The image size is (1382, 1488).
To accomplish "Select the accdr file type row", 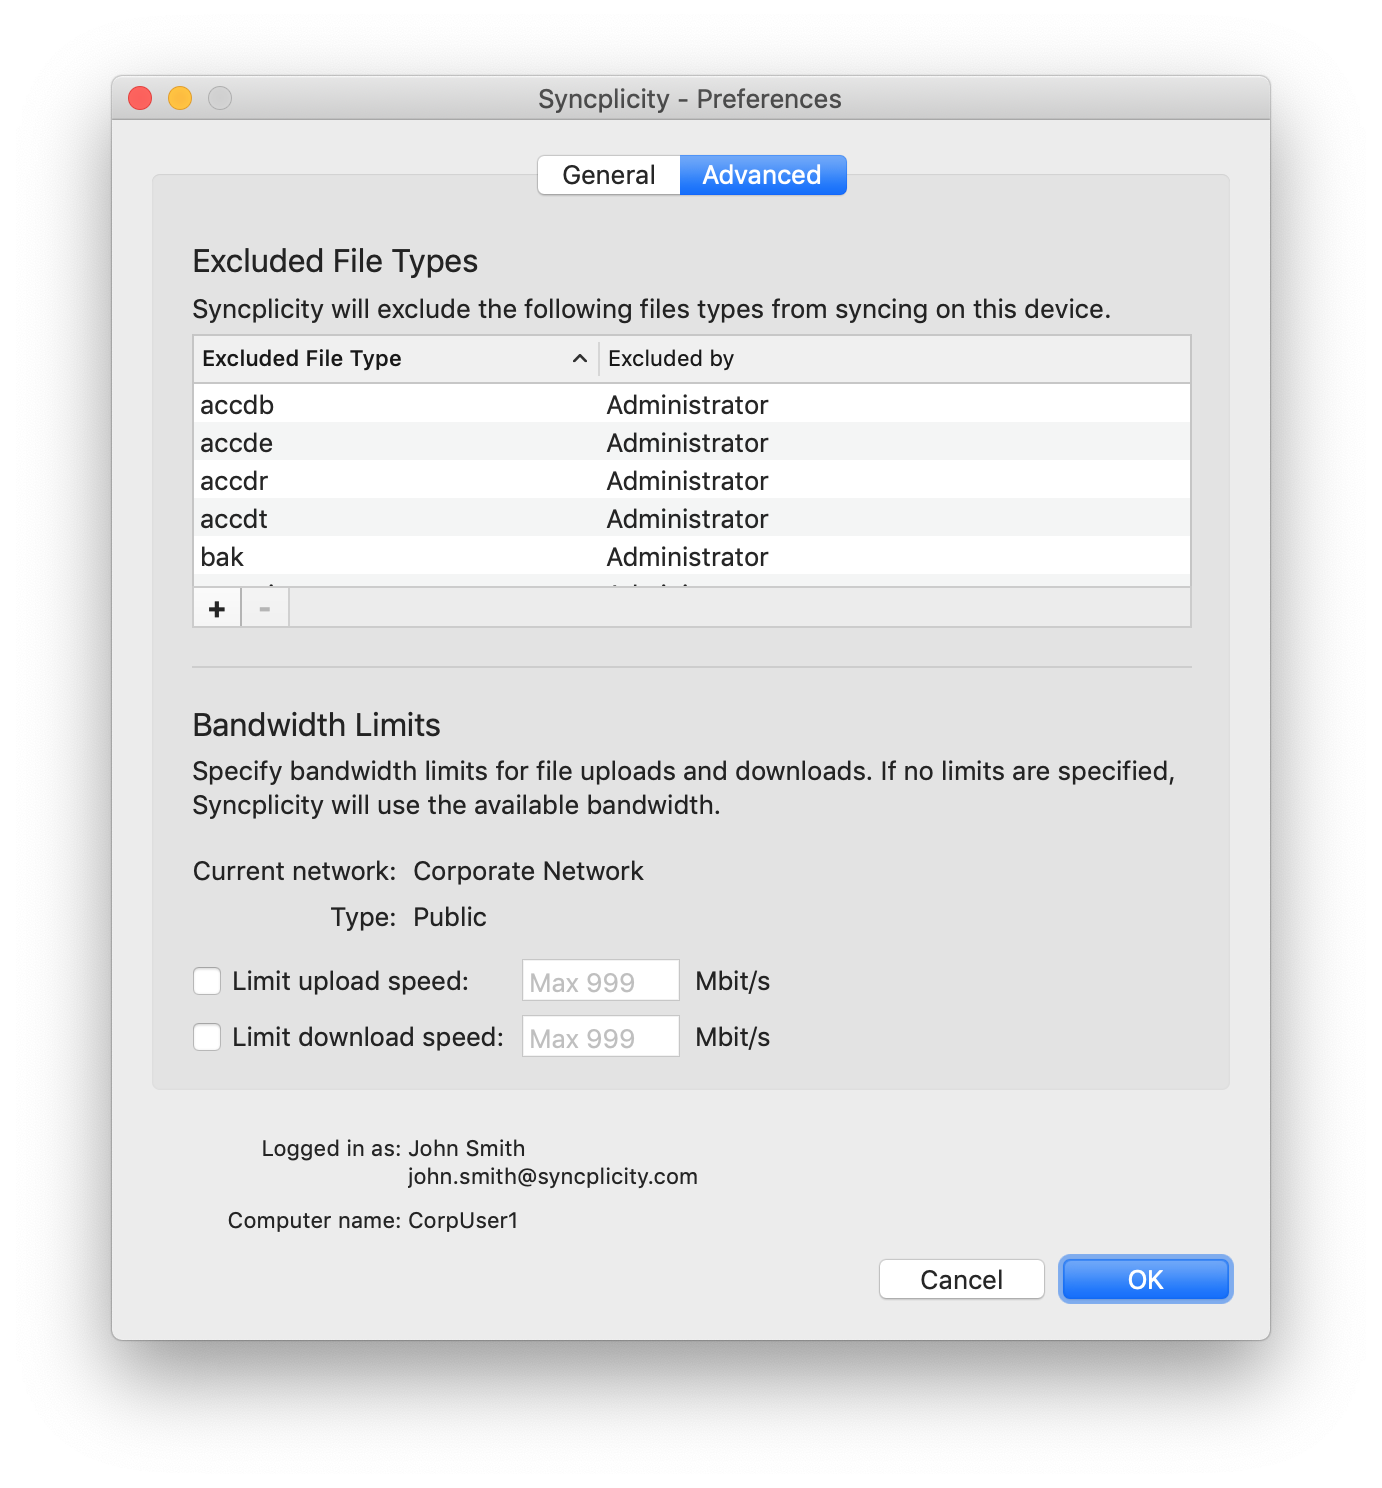I will point(692,480).
